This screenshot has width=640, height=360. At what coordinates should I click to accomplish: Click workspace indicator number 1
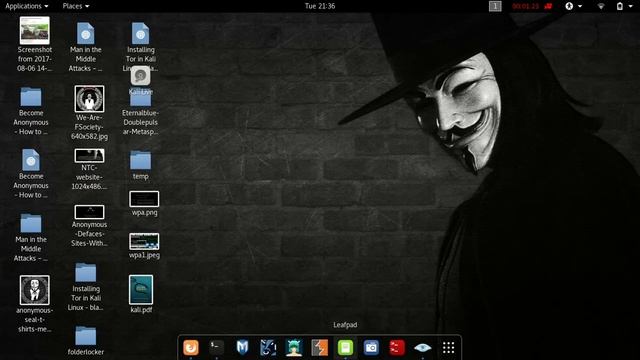[x=495, y=6]
